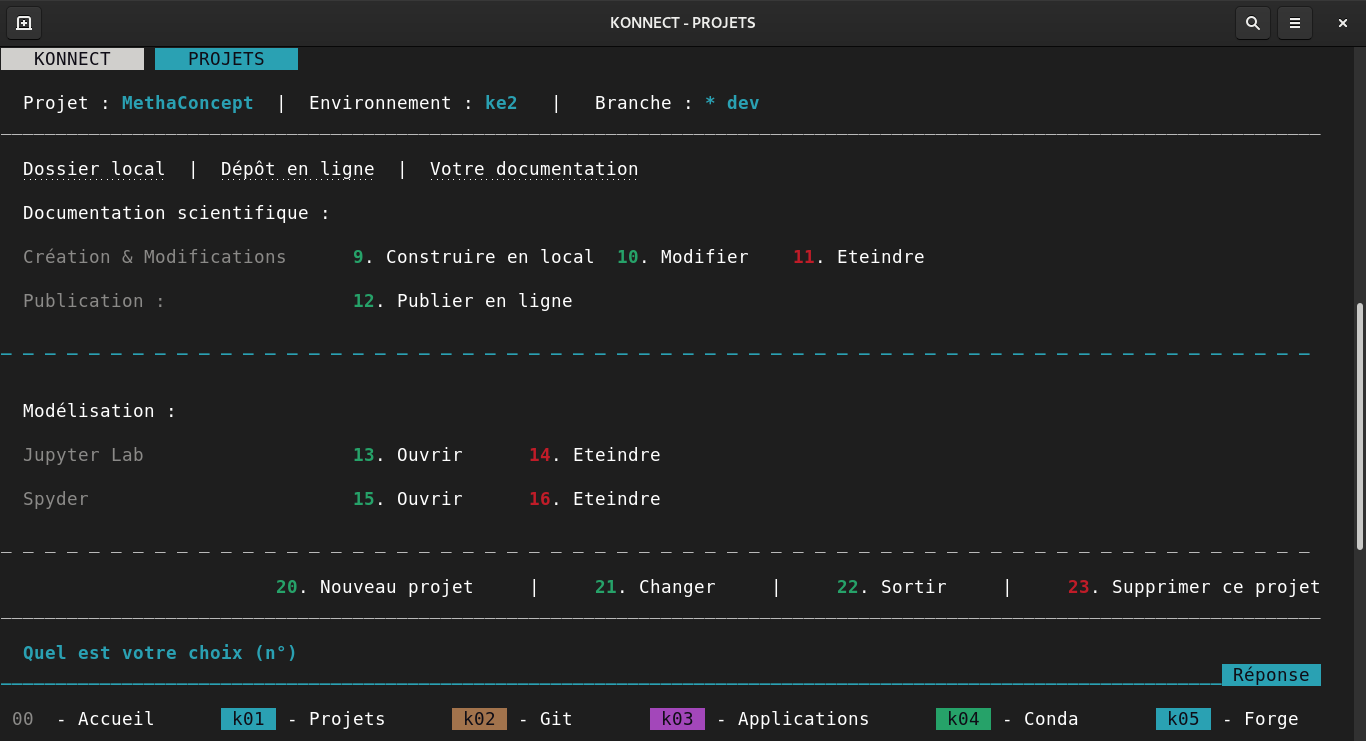Open the Votre documentation link

pyautogui.click(x=533, y=169)
